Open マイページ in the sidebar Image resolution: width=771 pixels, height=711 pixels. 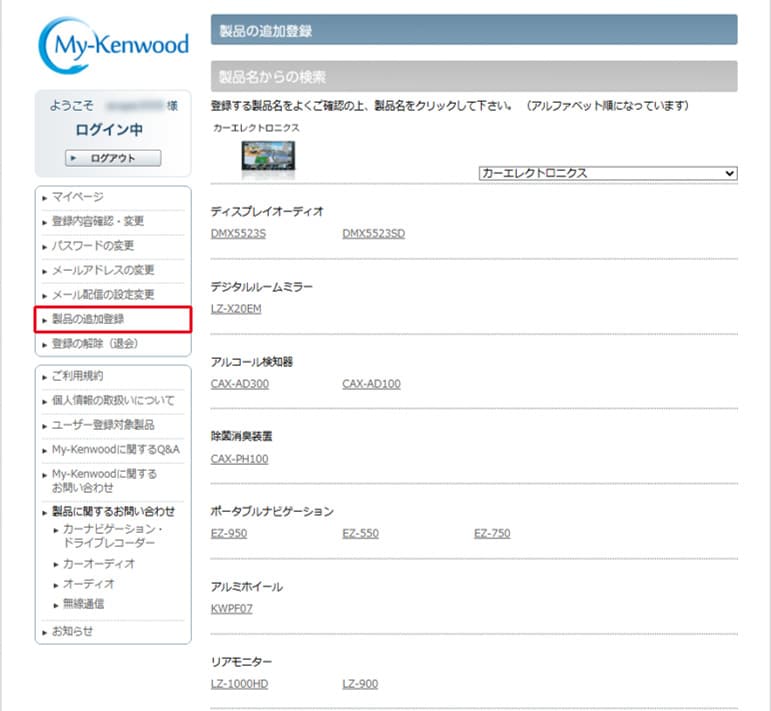tap(78, 197)
